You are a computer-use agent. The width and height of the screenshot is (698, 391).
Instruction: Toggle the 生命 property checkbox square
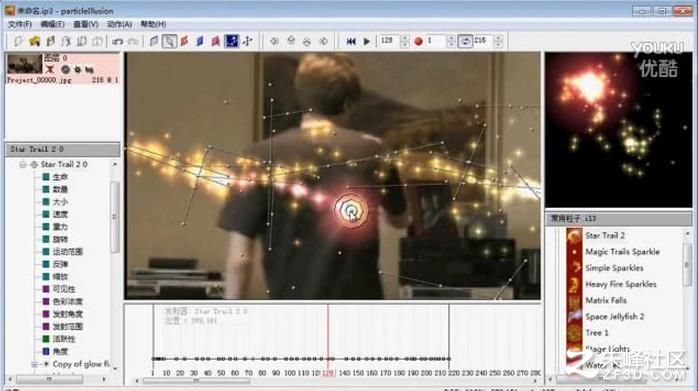tap(45, 177)
